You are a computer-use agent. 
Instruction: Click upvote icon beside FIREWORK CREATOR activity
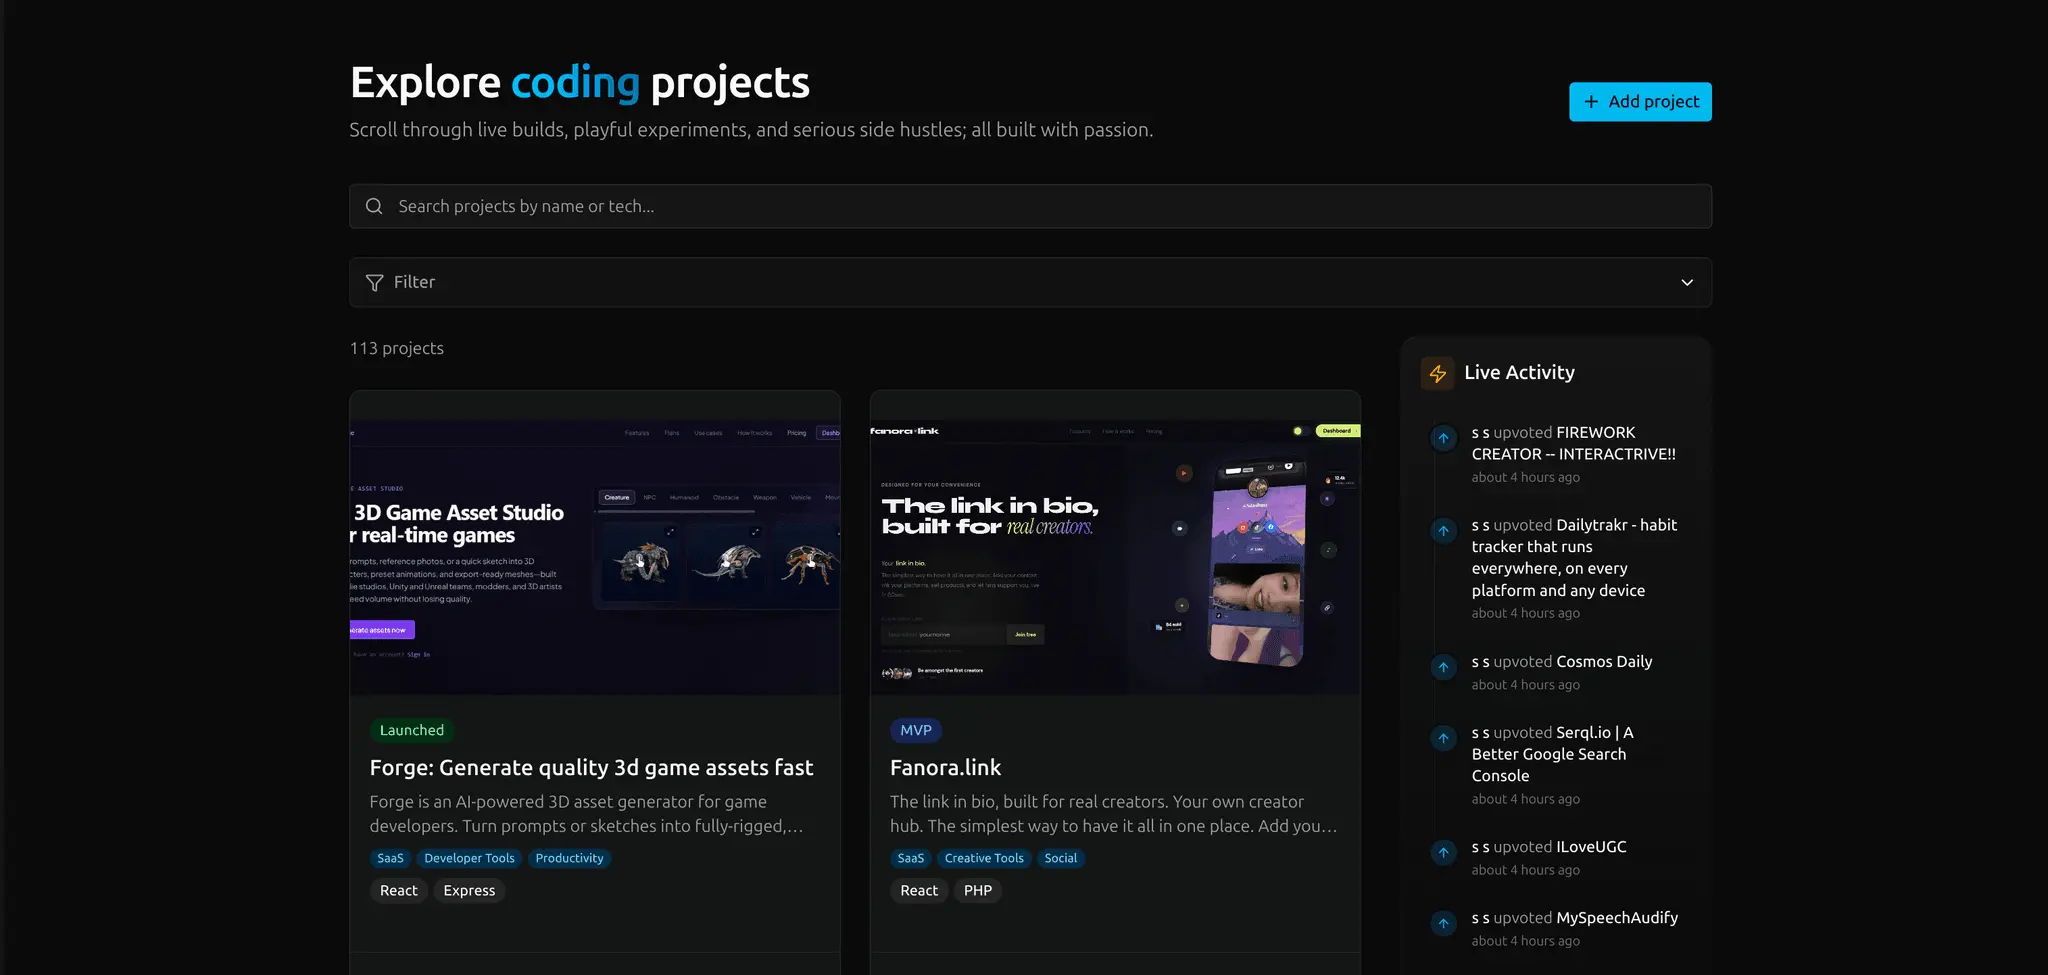1443,438
